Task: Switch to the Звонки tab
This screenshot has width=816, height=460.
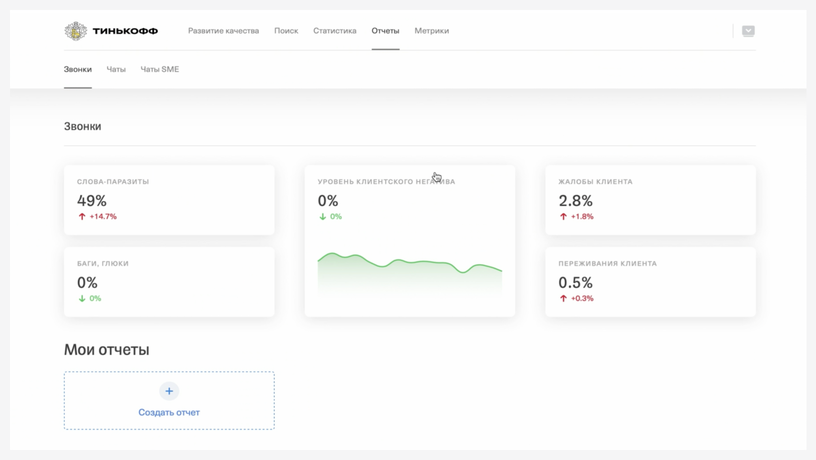Action: (78, 69)
